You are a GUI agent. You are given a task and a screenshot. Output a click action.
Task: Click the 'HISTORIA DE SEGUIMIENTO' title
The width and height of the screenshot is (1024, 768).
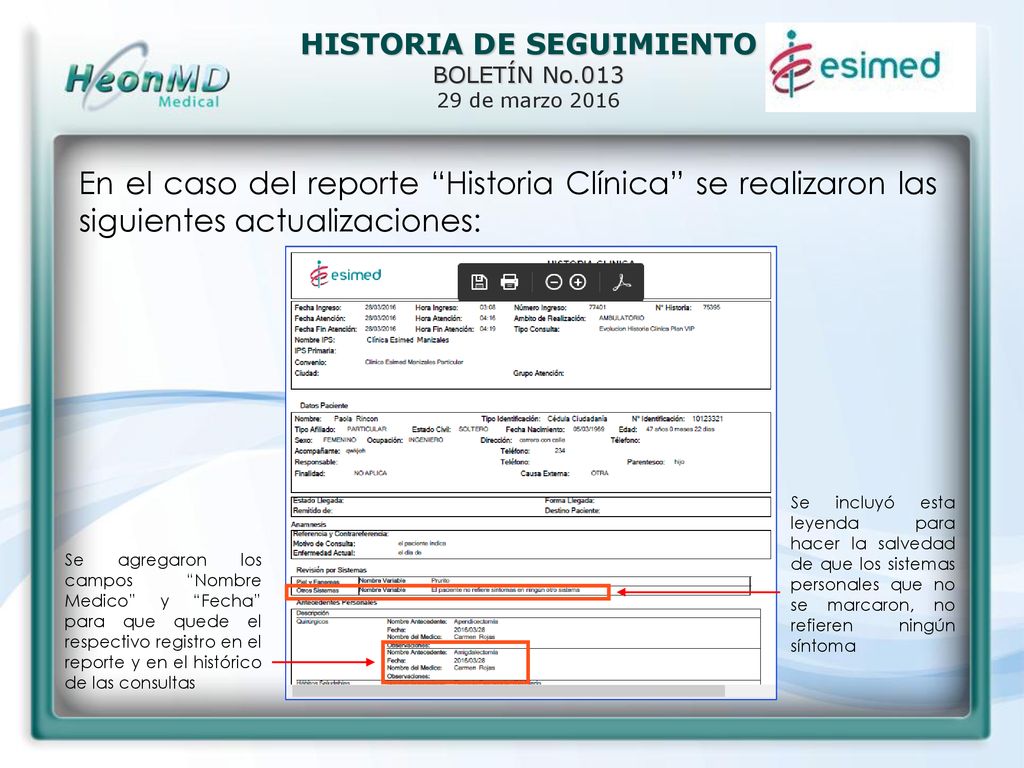pyautogui.click(x=528, y=44)
